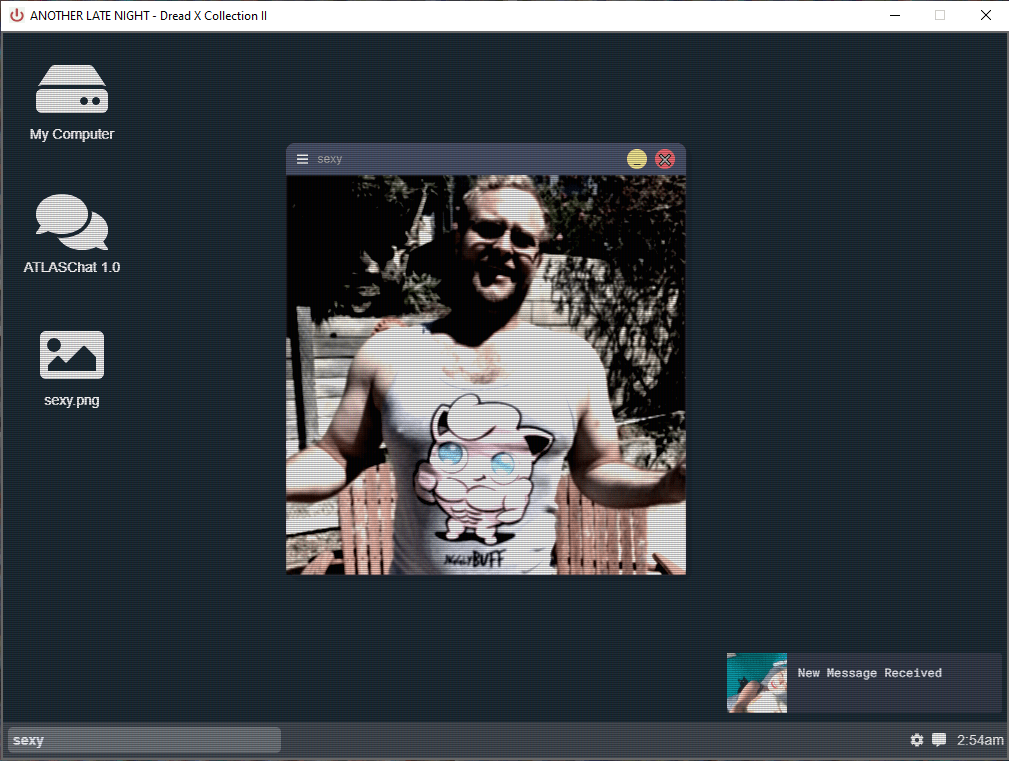
Task: Click the My Computer text label
Action: pos(72,134)
